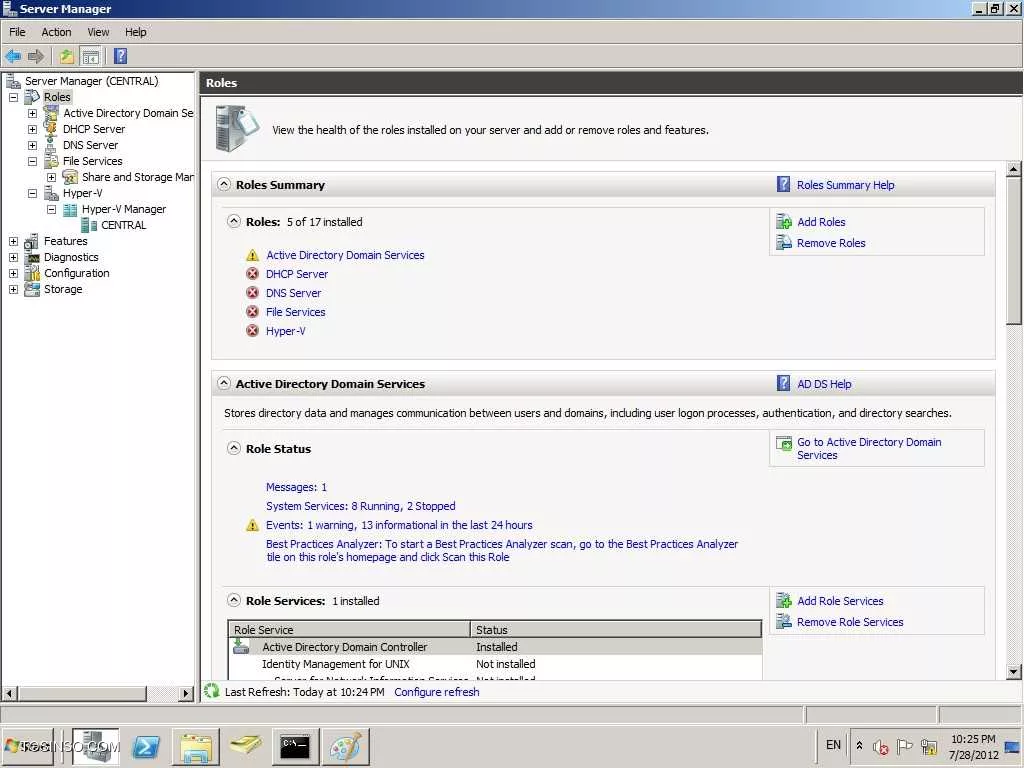Click the Remove Roles icon
Image resolution: width=1024 pixels, height=768 pixels.
784,243
